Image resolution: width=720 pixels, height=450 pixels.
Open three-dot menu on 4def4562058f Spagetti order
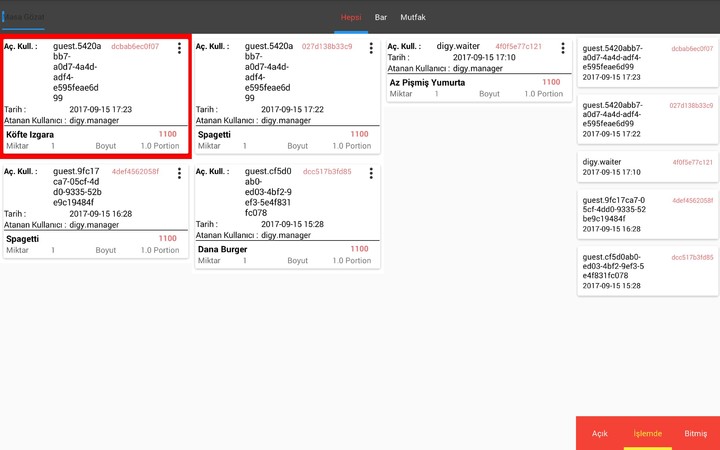tap(179, 173)
